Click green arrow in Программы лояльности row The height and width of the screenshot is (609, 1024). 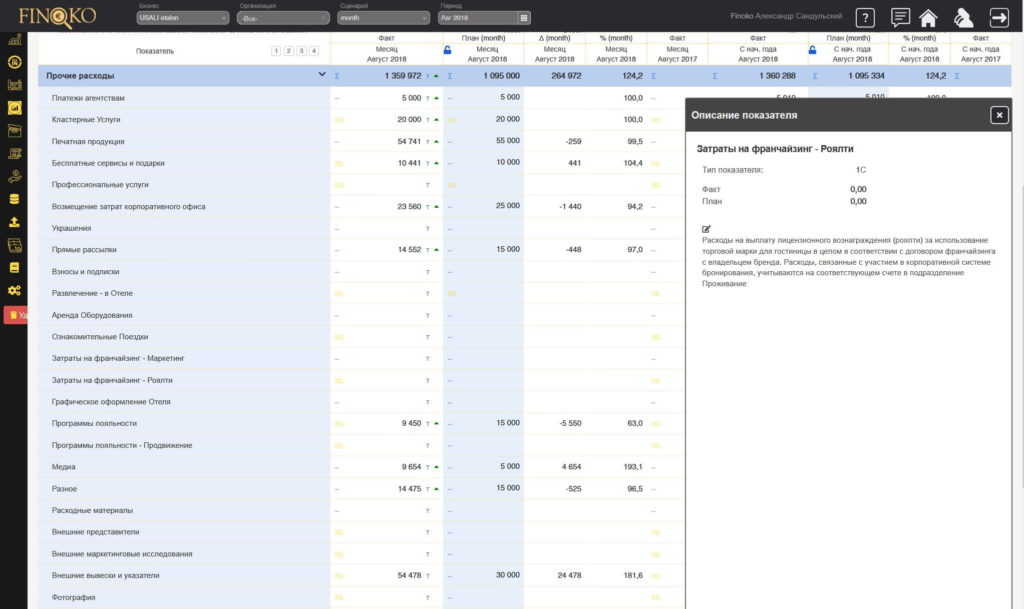coord(436,424)
